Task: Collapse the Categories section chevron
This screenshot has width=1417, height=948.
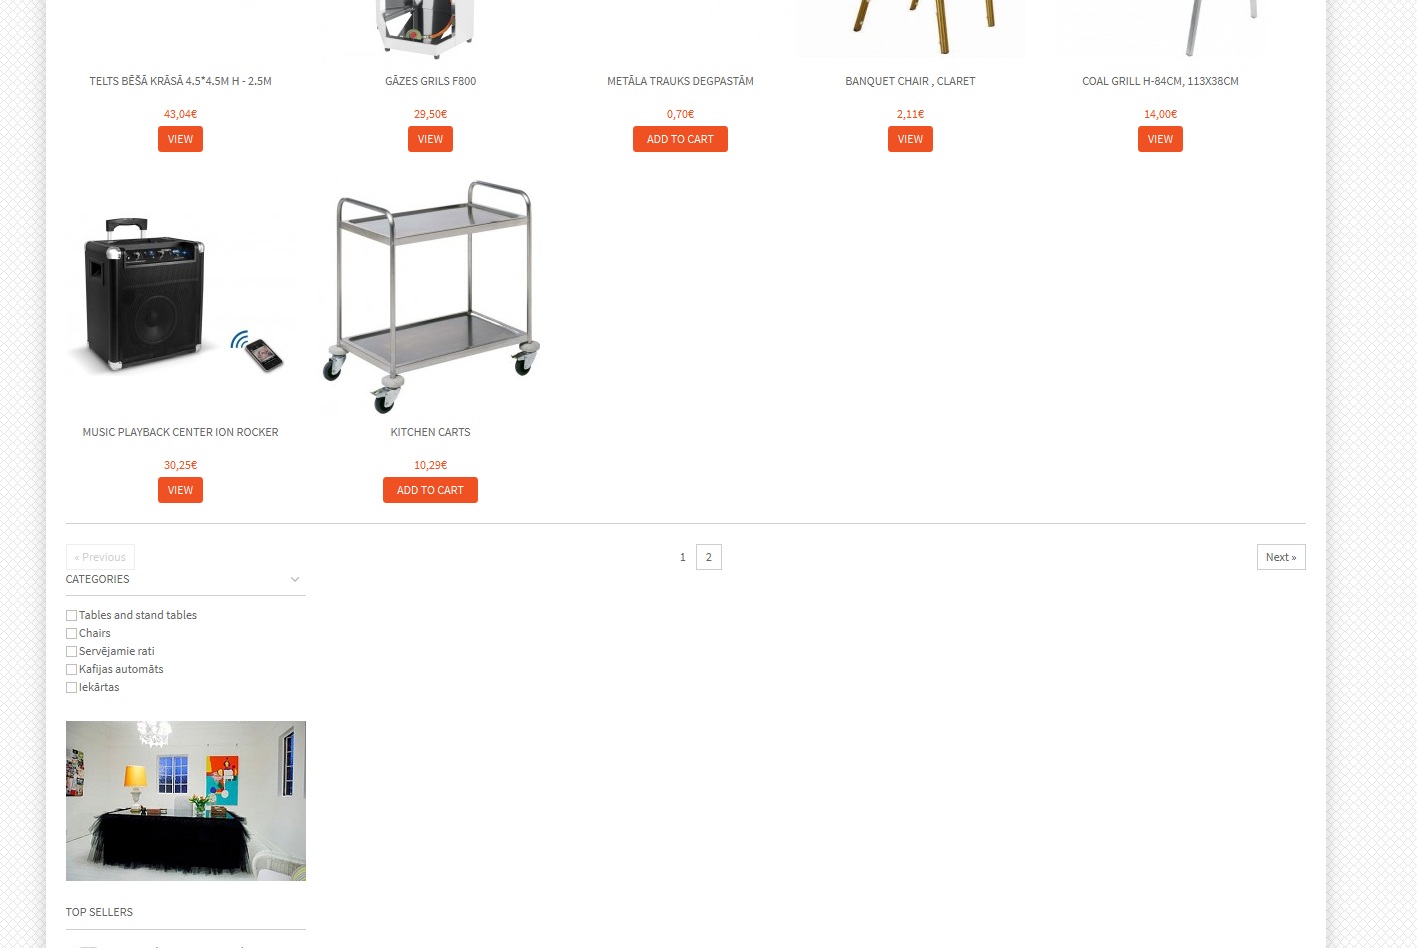Action: (x=295, y=579)
